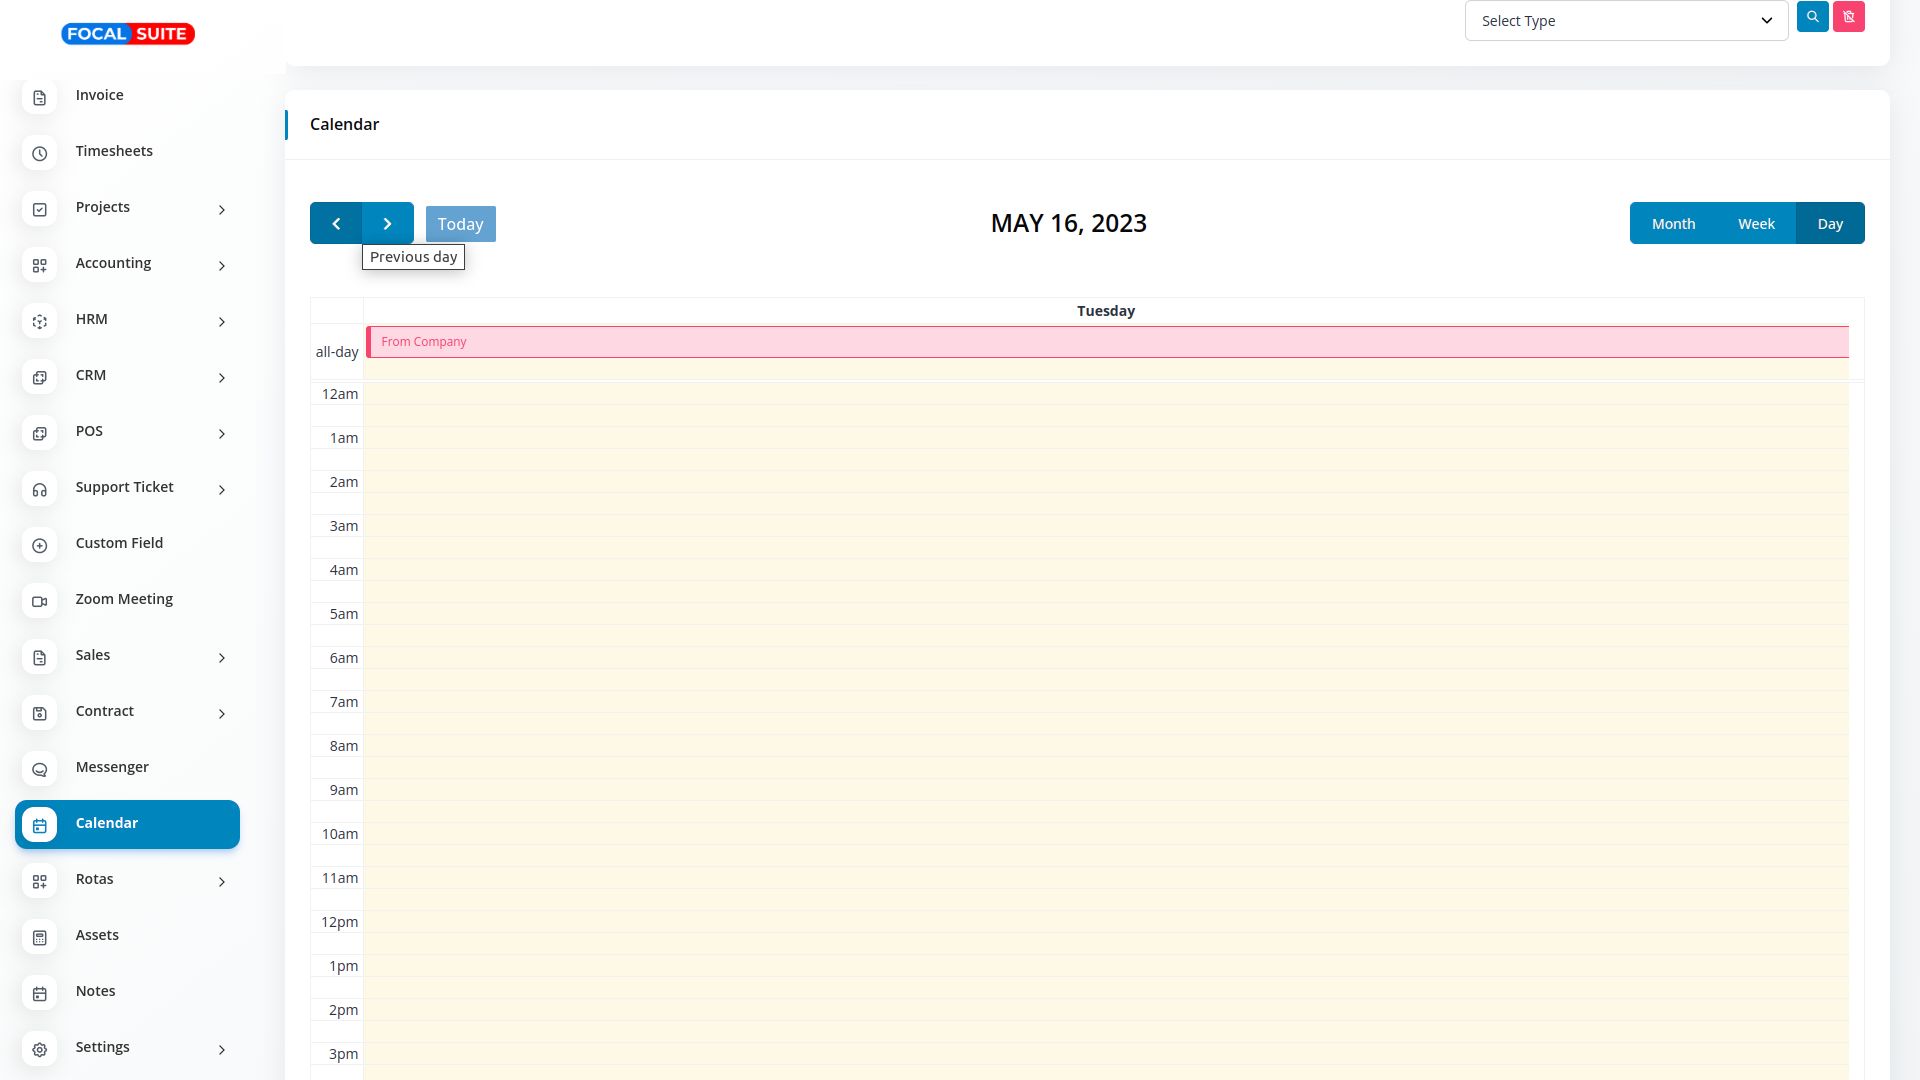This screenshot has width=1920, height=1080.
Task: Click the pink reset filter icon
Action: pyautogui.click(x=1848, y=17)
